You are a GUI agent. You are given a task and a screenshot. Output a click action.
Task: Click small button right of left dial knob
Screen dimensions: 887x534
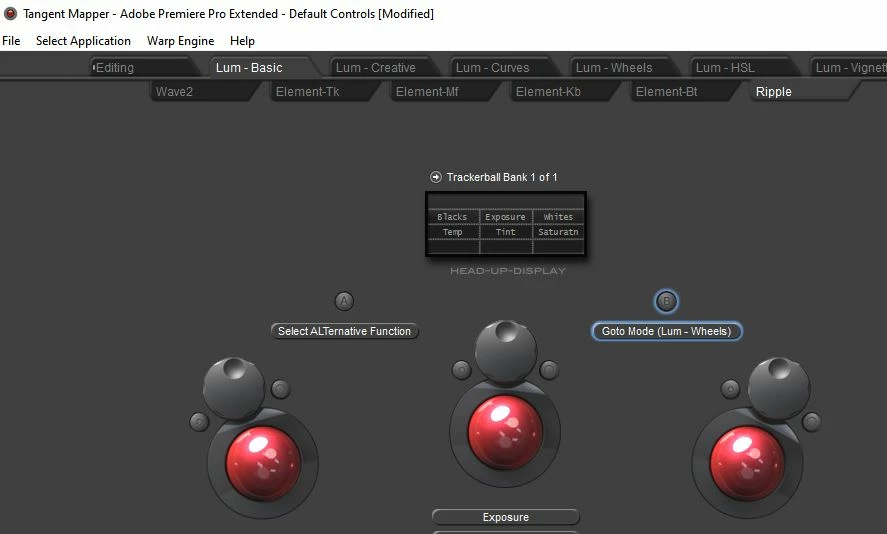(x=281, y=389)
